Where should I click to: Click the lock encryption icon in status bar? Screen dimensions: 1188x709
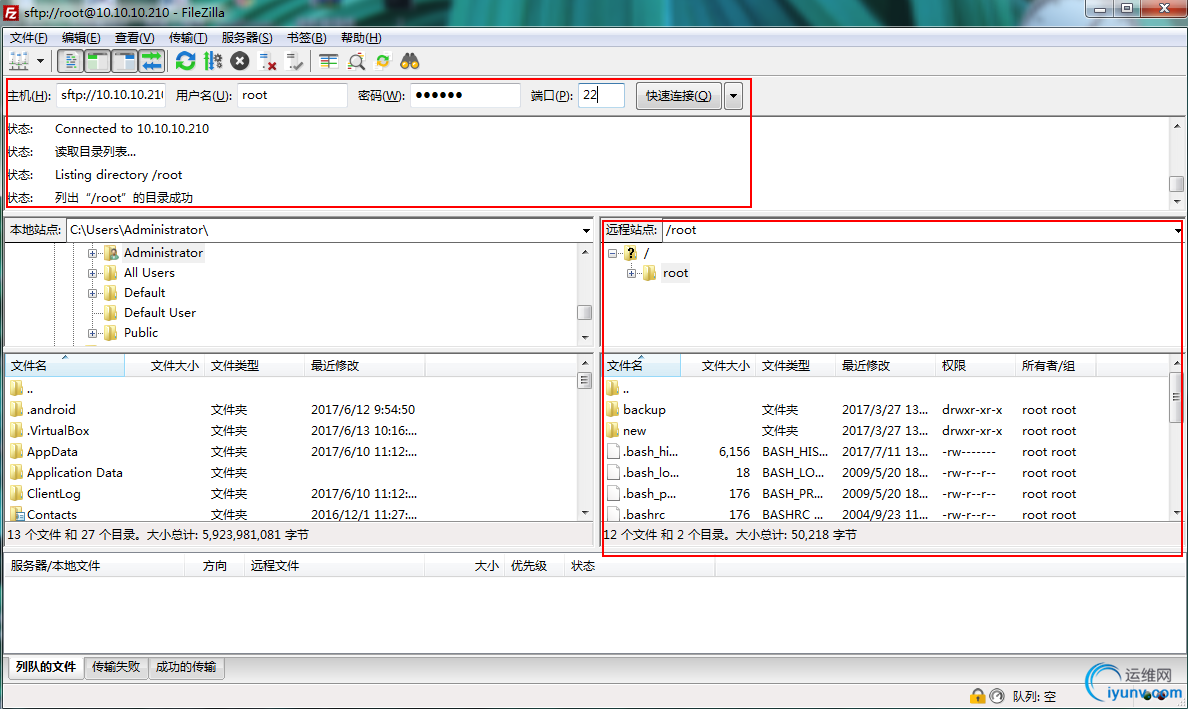point(977,695)
